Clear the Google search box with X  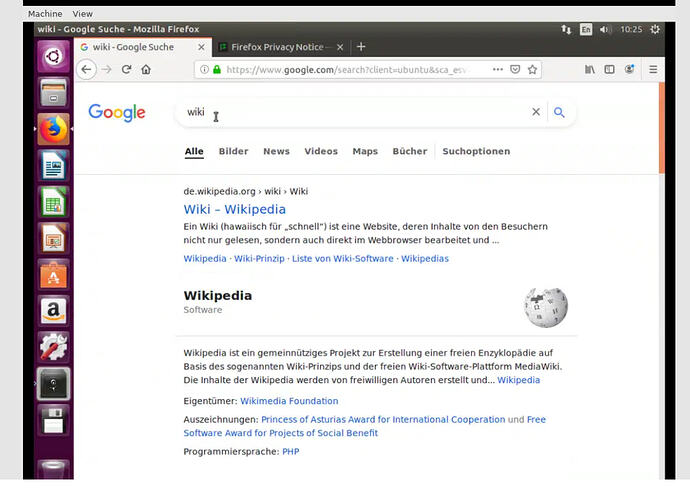click(536, 112)
